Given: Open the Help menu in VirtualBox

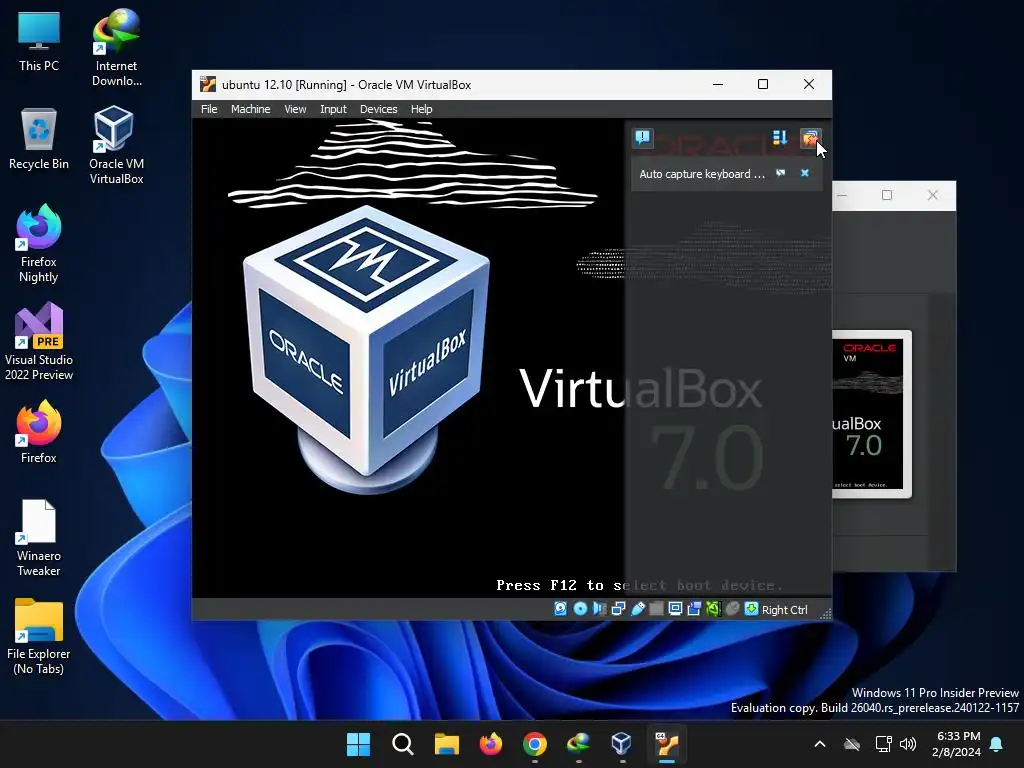Looking at the screenshot, I should point(421,109).
